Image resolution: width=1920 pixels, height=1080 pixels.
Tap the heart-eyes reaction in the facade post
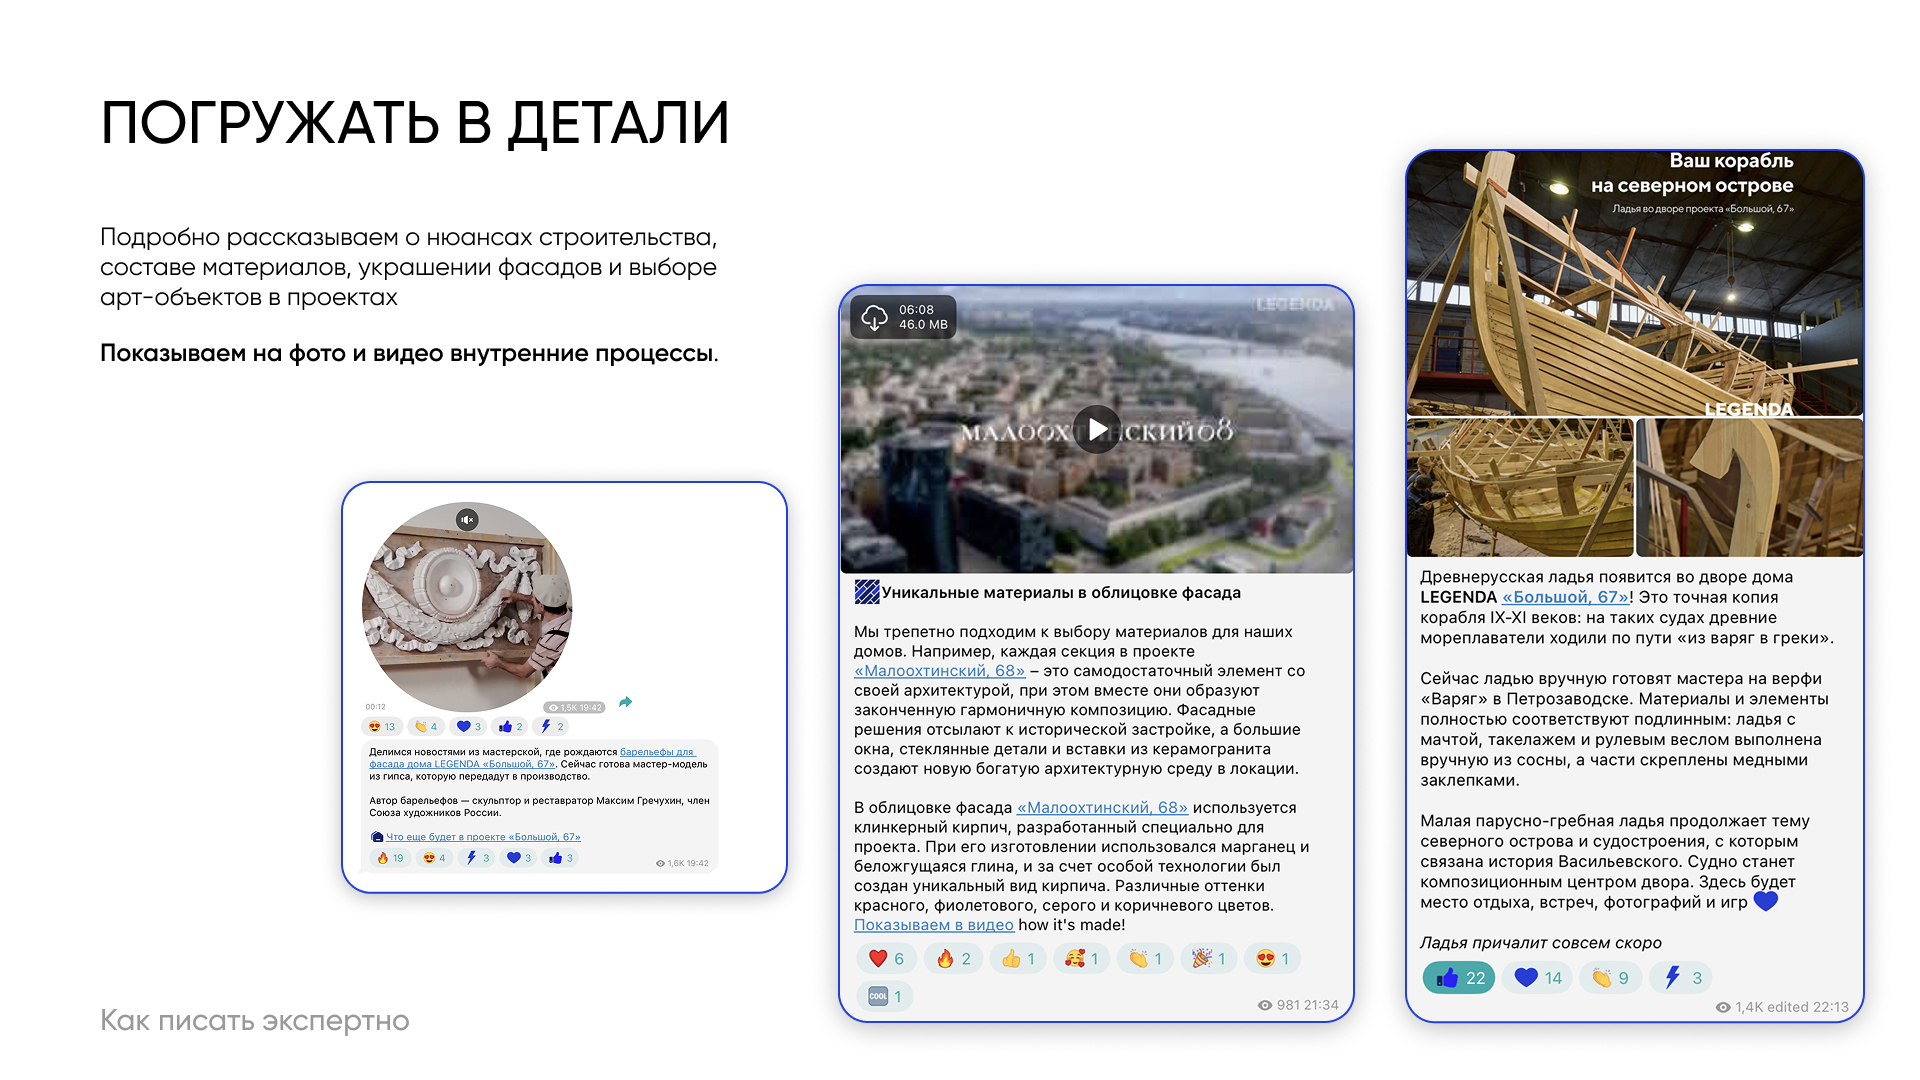click(x=1272, y=959)
